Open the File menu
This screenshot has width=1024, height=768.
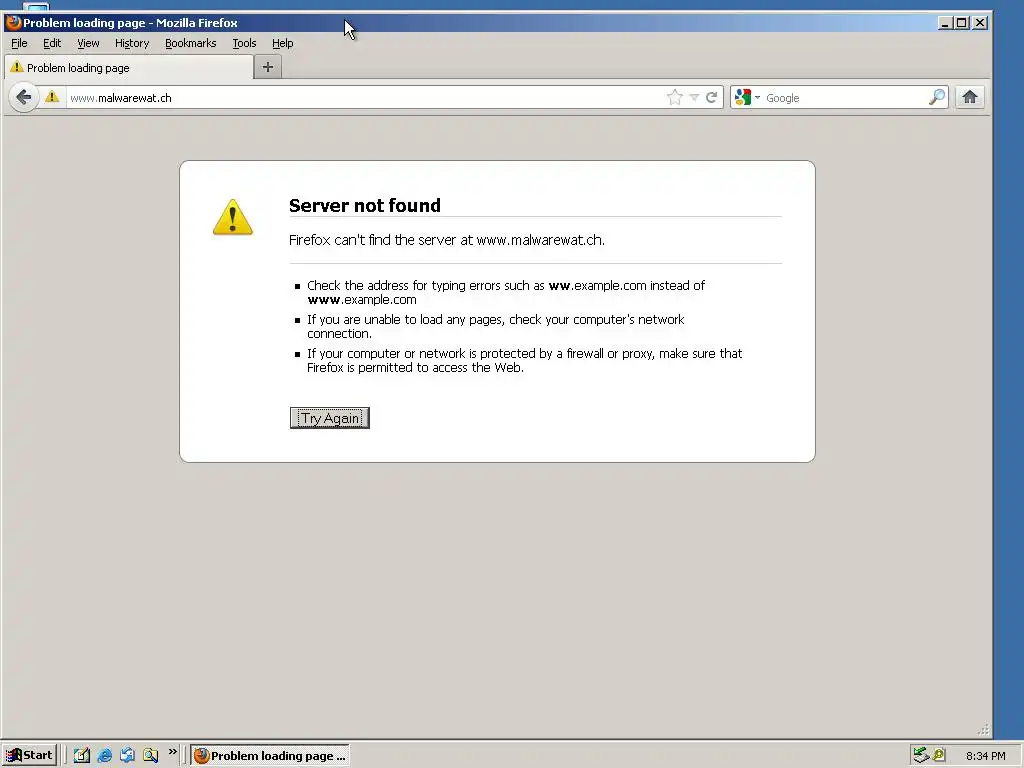click(x=19, y=43)
